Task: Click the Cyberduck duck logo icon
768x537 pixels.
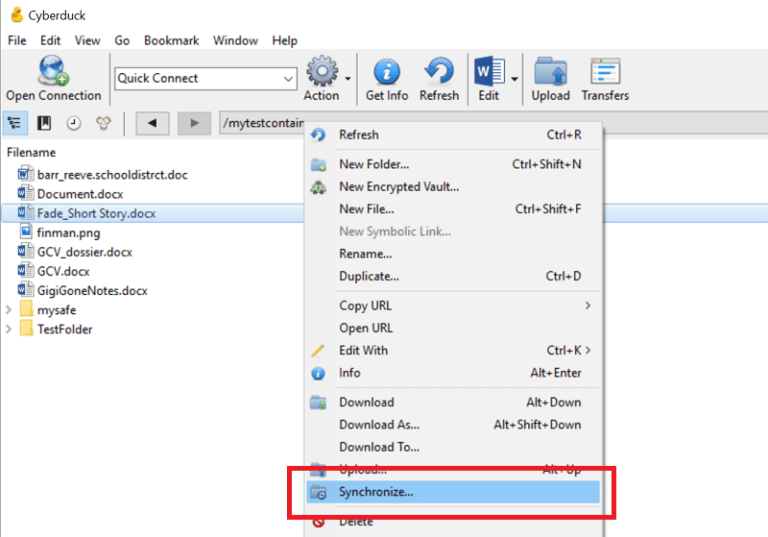Action: click(17, 15)
